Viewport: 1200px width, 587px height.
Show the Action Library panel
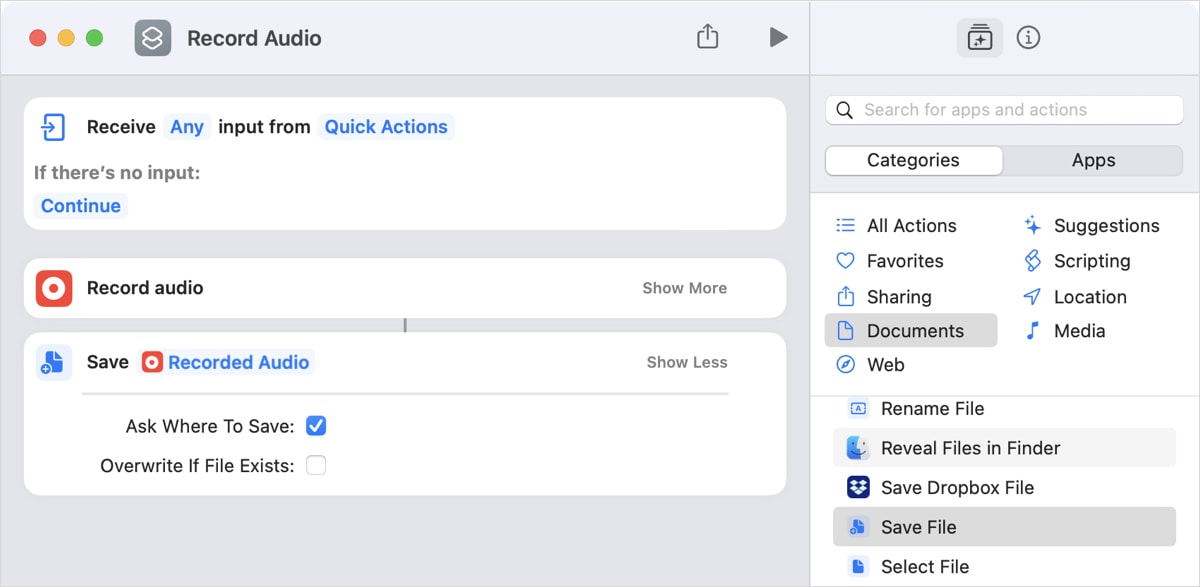979,37
